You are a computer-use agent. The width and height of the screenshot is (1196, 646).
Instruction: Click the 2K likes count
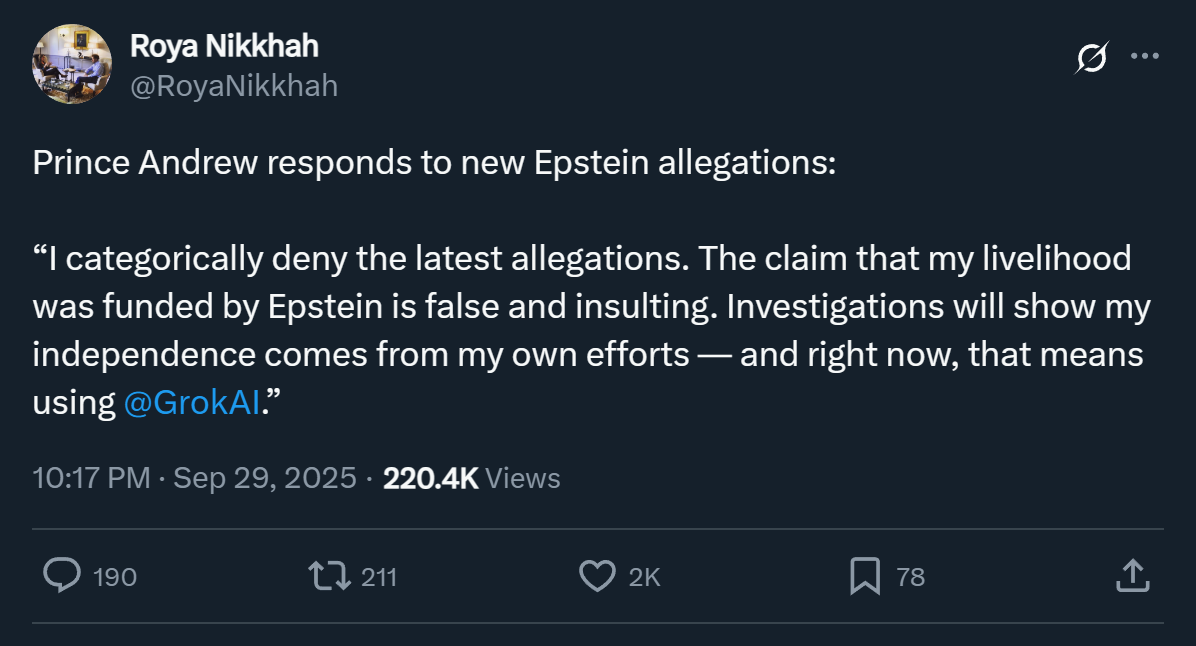point(645,577)
